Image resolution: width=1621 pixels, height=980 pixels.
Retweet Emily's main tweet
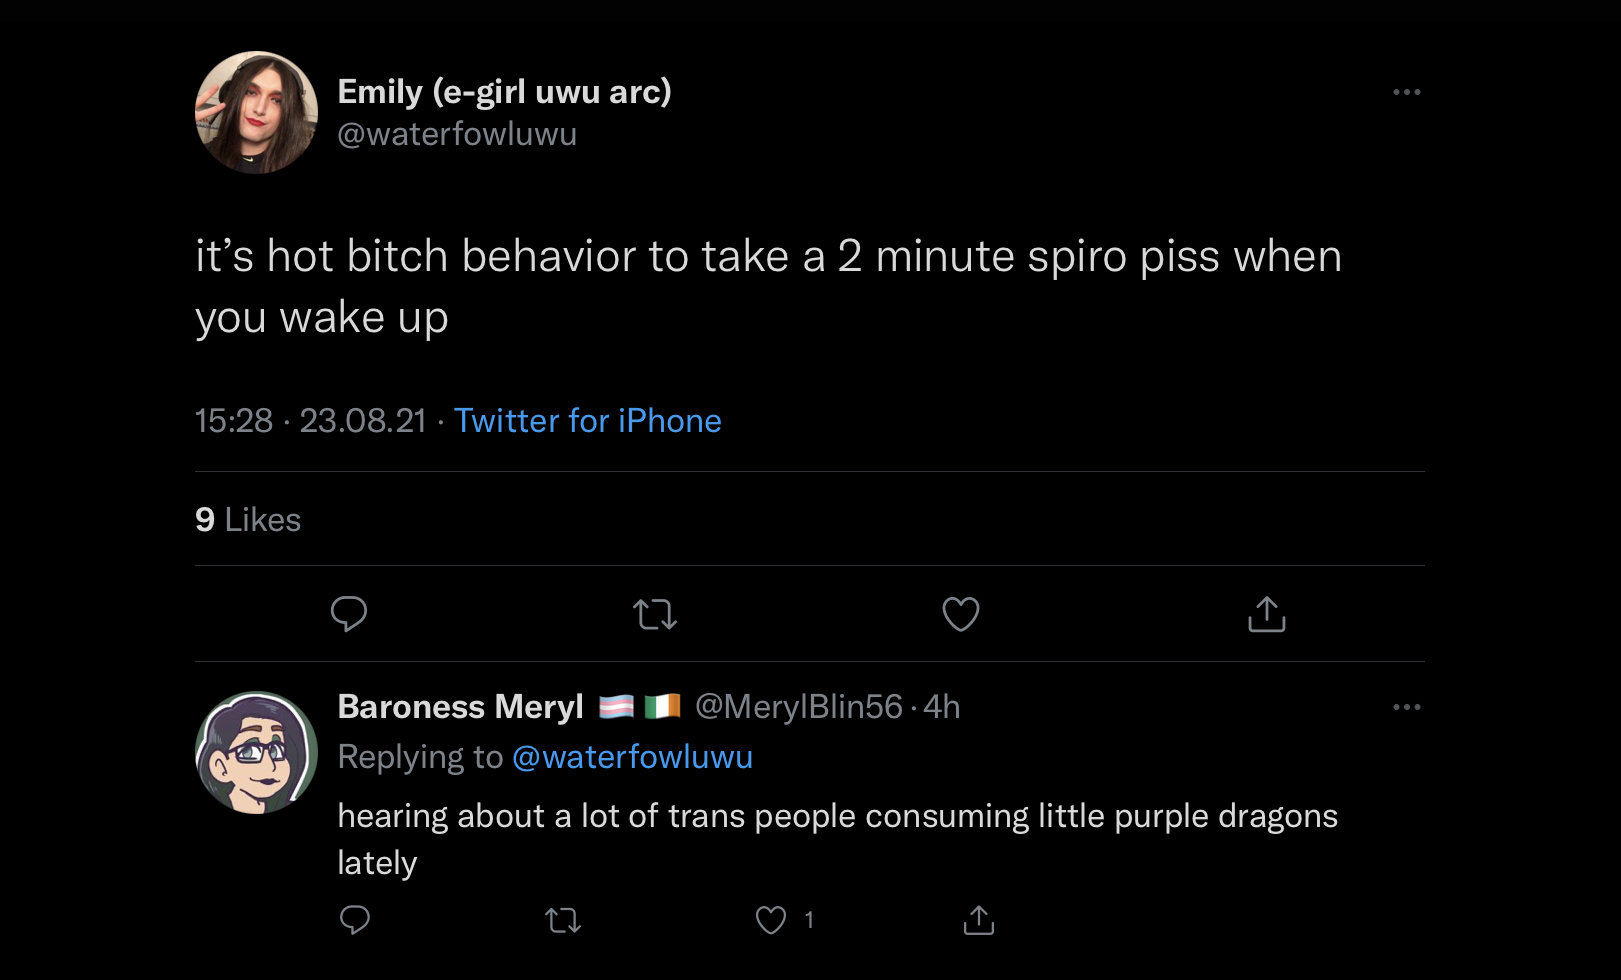point(655,614)
